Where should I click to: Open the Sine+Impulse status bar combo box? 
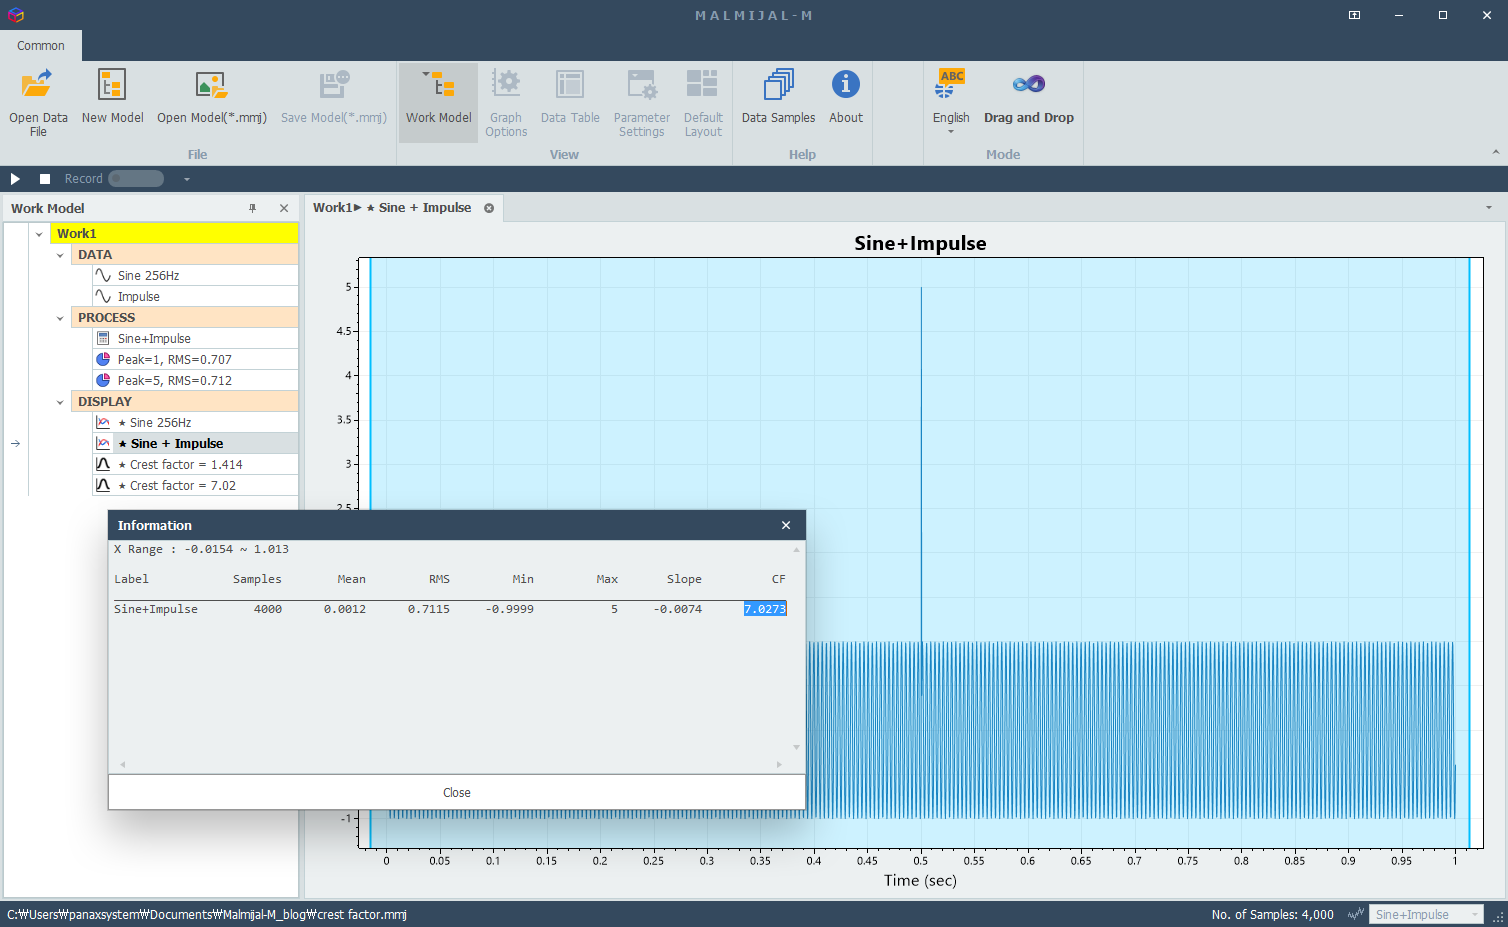pyautogui.click(x=1426, y=914)
